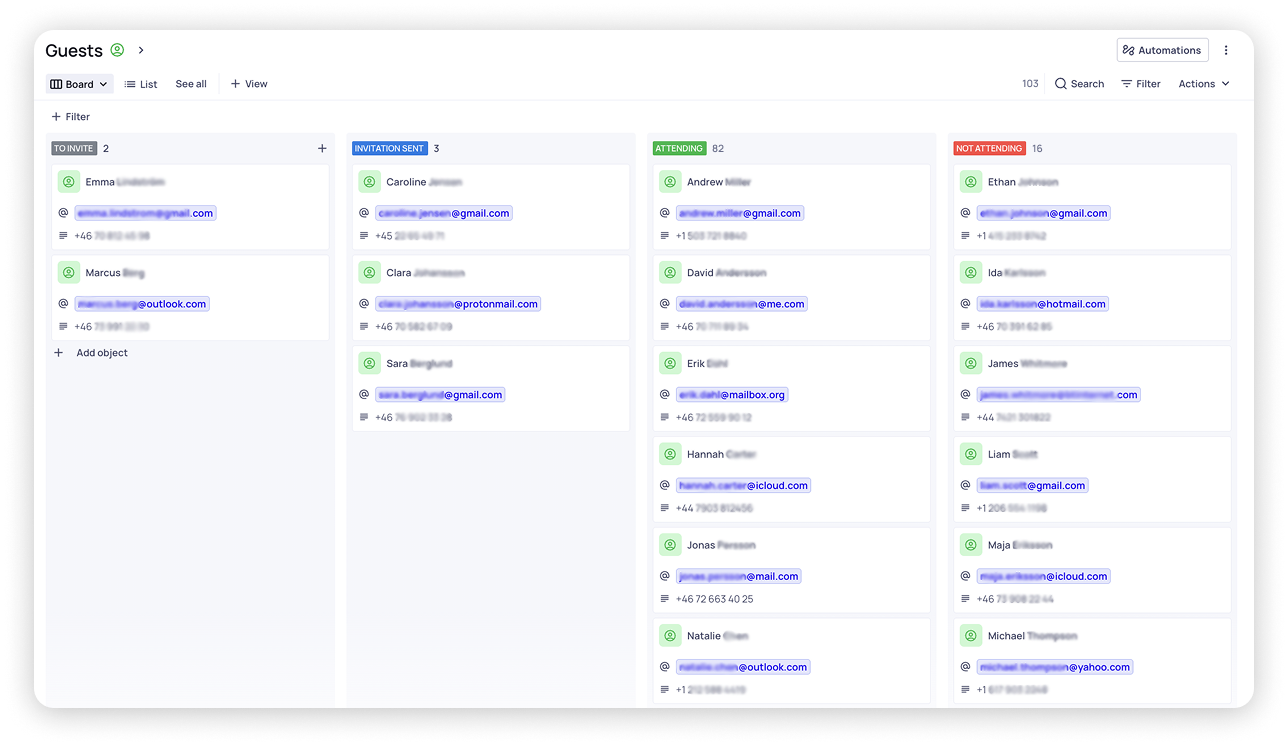The width and height of the screenshot is (1288, 746).
Task: Open Marcus's outlook.com email link
Action: coord(142,304)
